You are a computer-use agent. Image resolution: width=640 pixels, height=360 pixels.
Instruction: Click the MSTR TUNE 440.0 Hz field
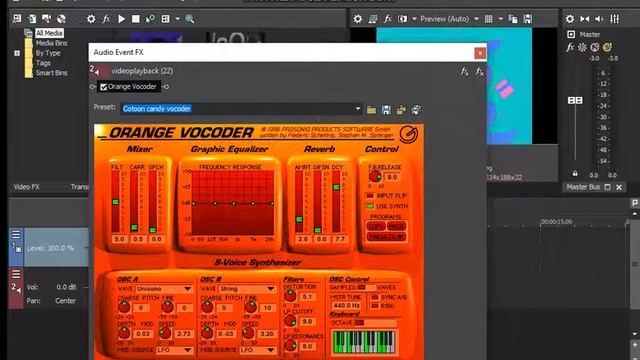click(347, 305)
